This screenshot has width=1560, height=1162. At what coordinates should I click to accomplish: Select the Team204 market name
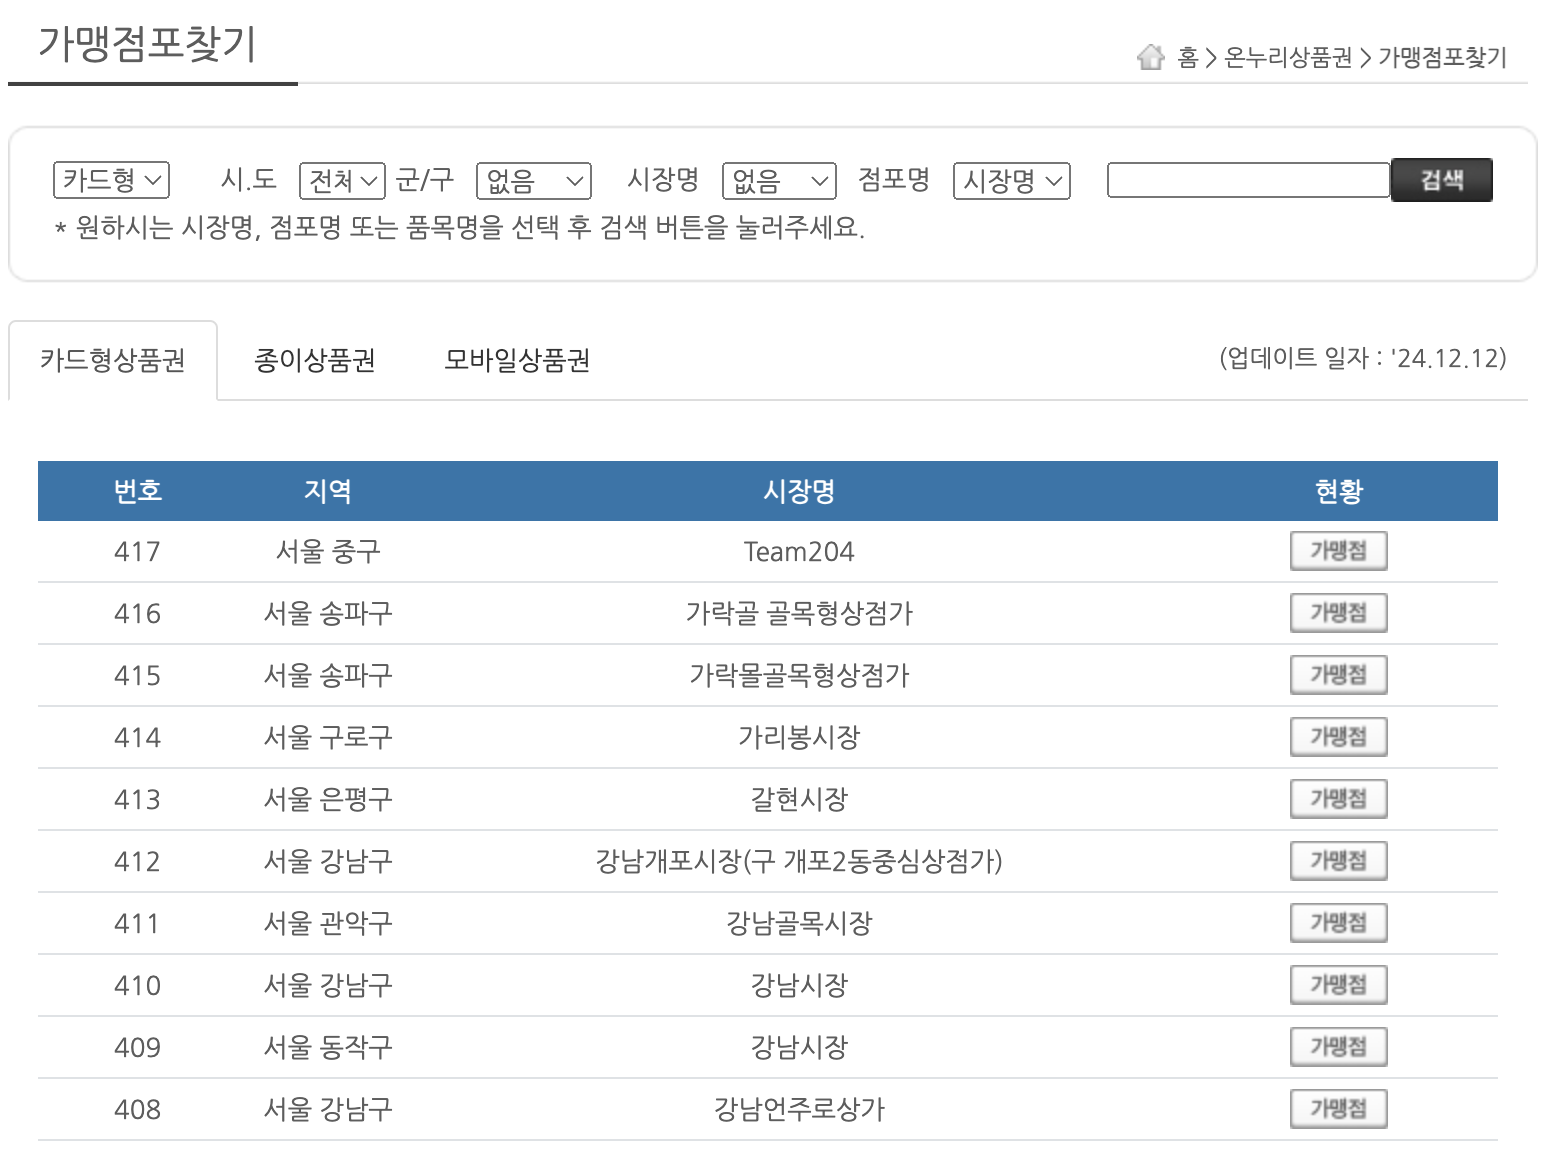tap(799, 552)
